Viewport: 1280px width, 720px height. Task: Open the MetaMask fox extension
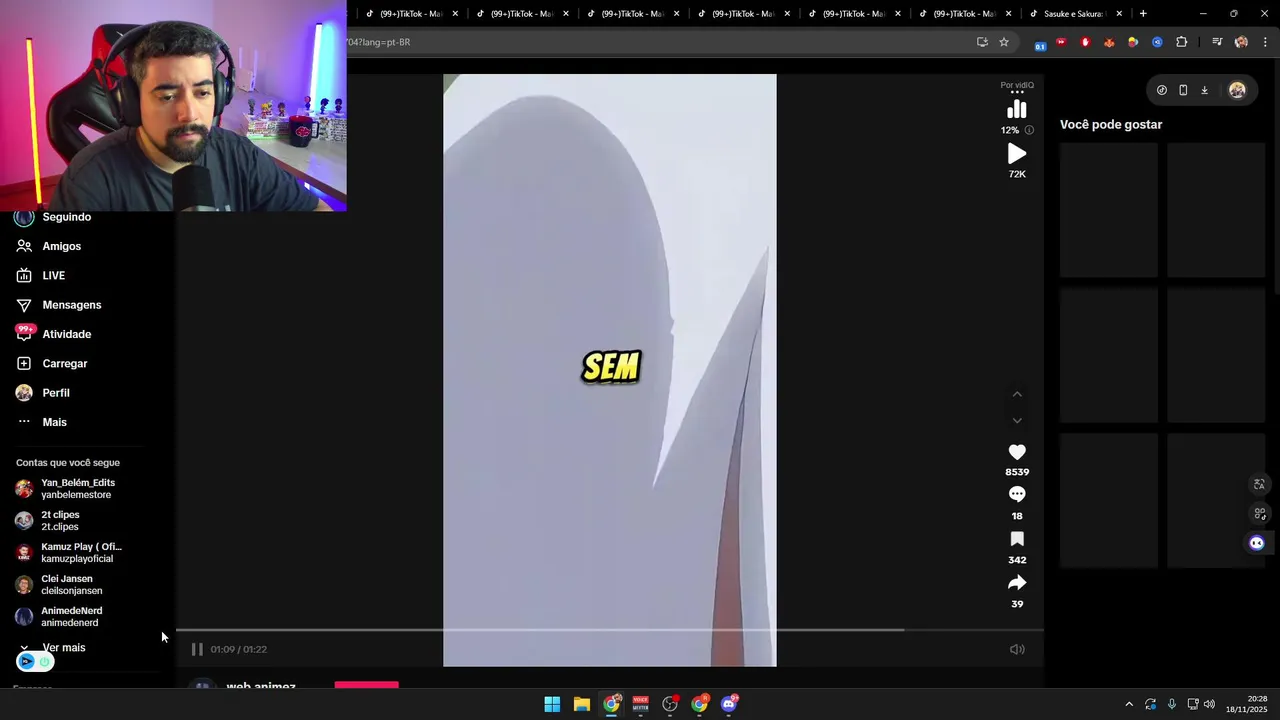(1109, 42)
